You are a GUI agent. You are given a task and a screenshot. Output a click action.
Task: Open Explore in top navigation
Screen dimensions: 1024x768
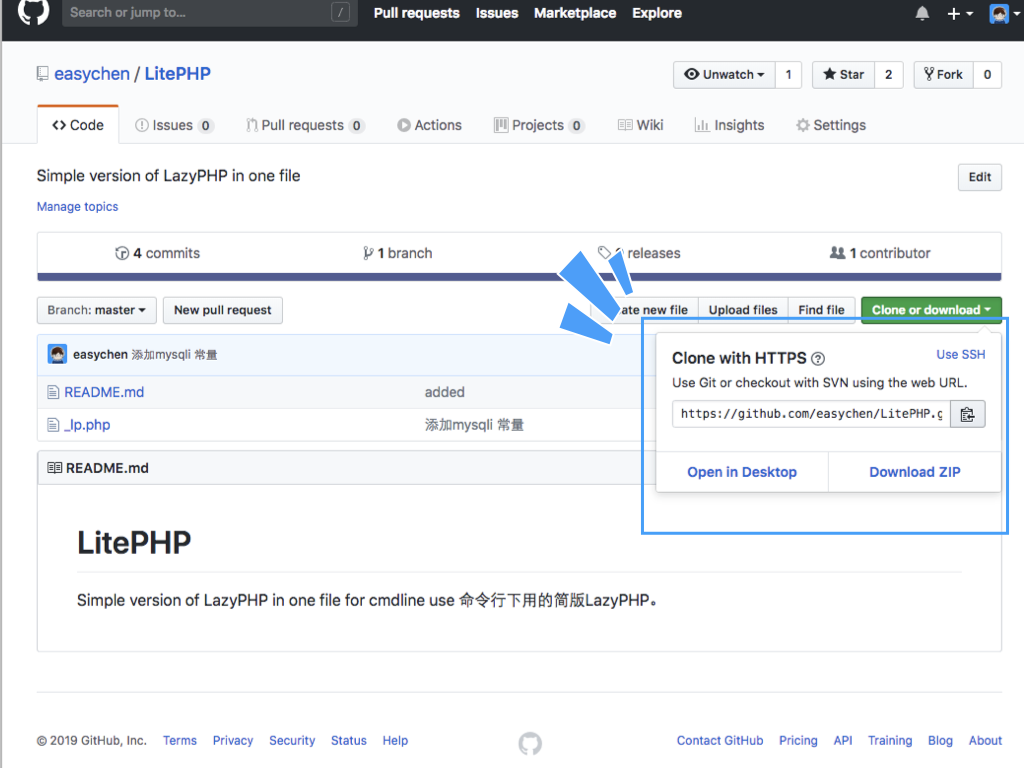[x=656, y=13]
